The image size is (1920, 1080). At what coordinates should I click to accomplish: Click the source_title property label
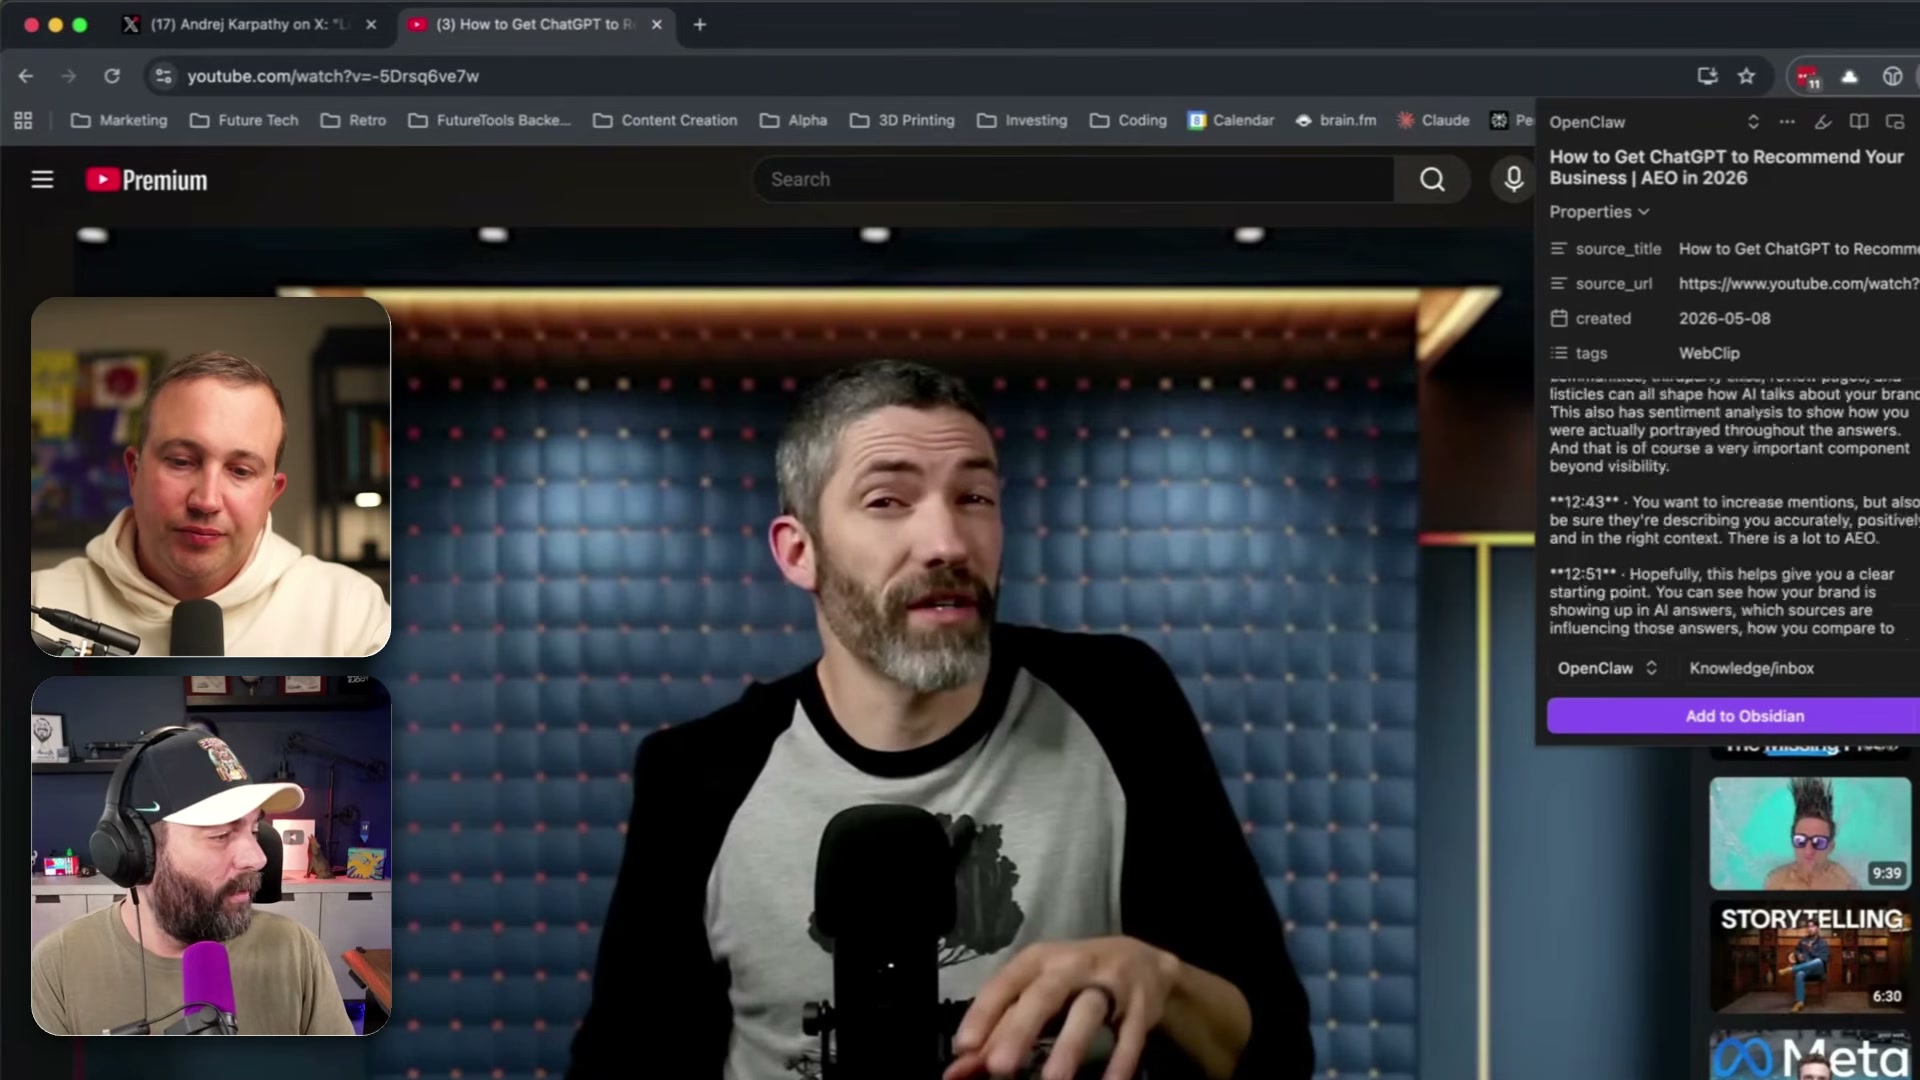[x=1618, y=249]
